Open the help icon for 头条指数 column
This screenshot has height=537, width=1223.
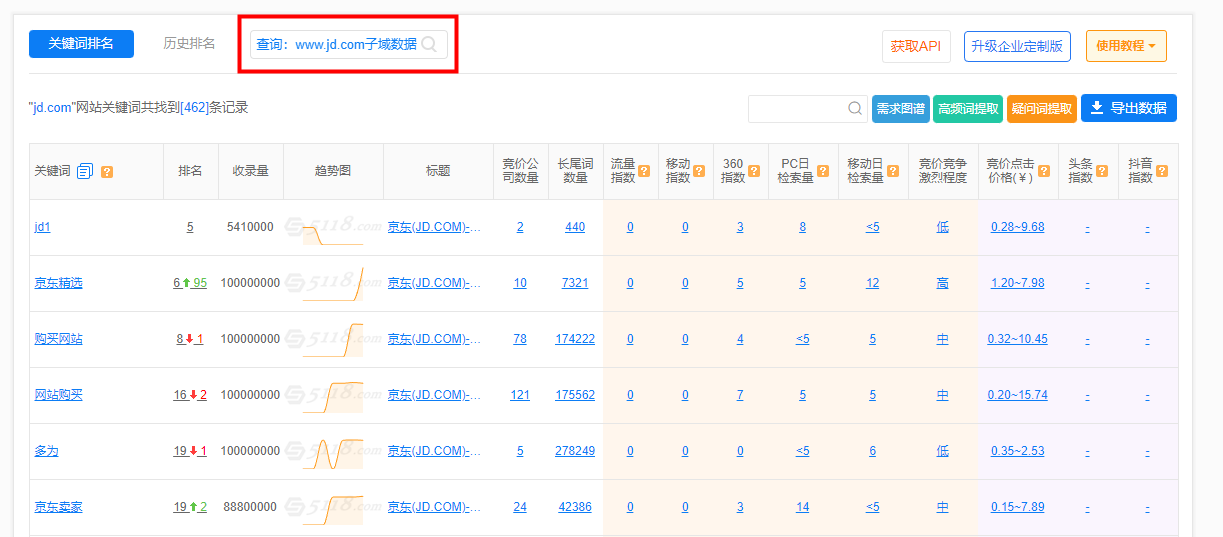[1102, 171]
